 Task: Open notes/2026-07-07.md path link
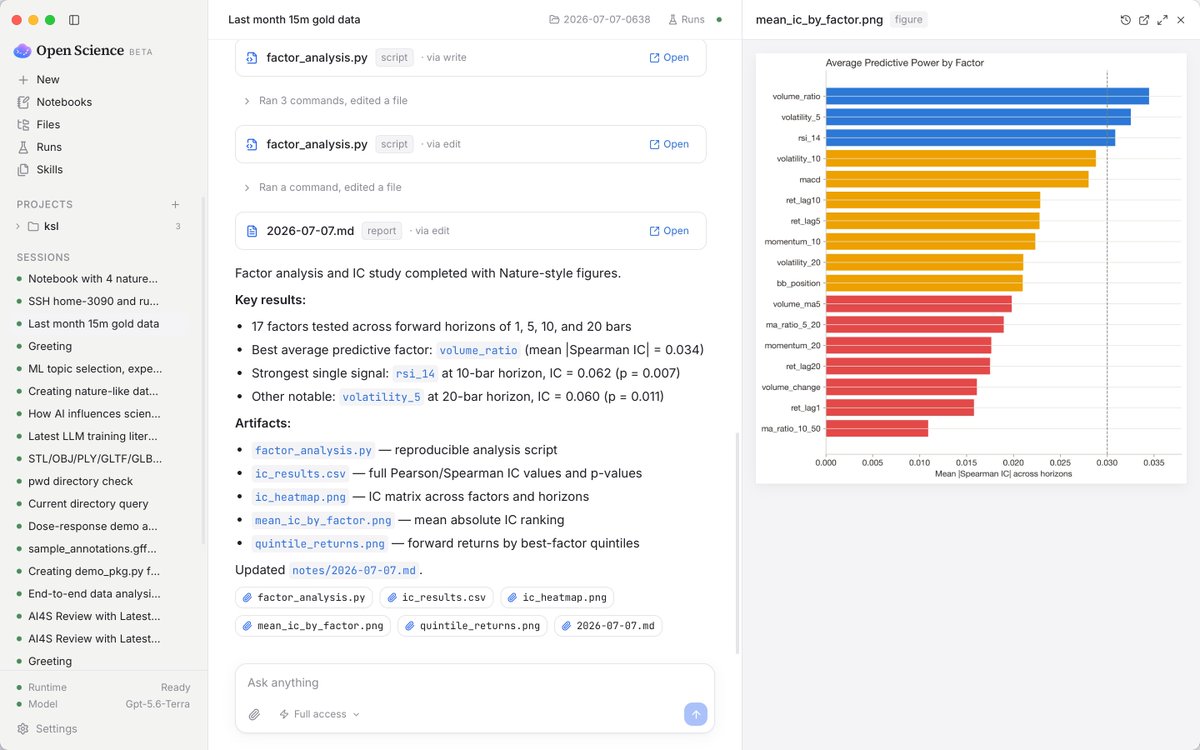[x=354, y=570]
